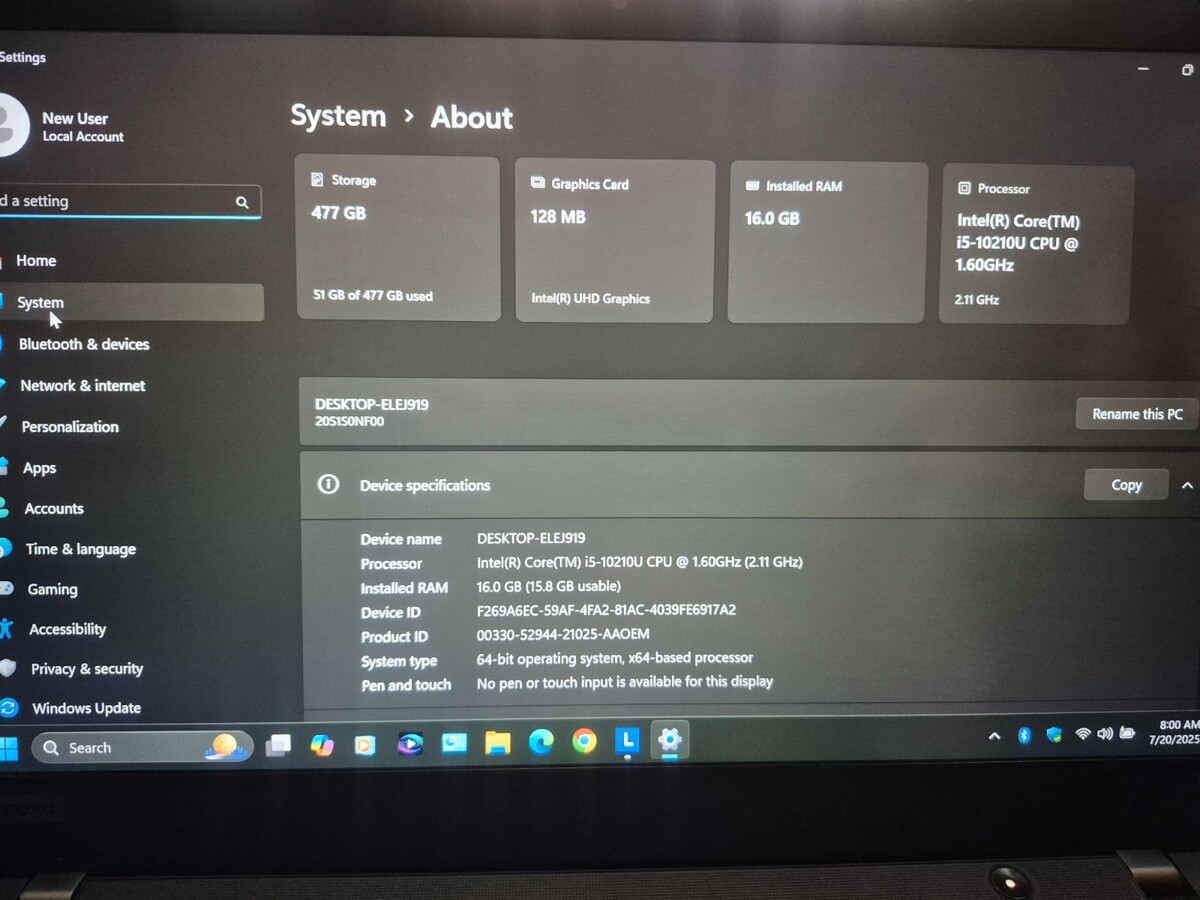
Task: Click the Product ID value 00330-52944-21025-AAOEM
Action: click(x=563, y=634)
